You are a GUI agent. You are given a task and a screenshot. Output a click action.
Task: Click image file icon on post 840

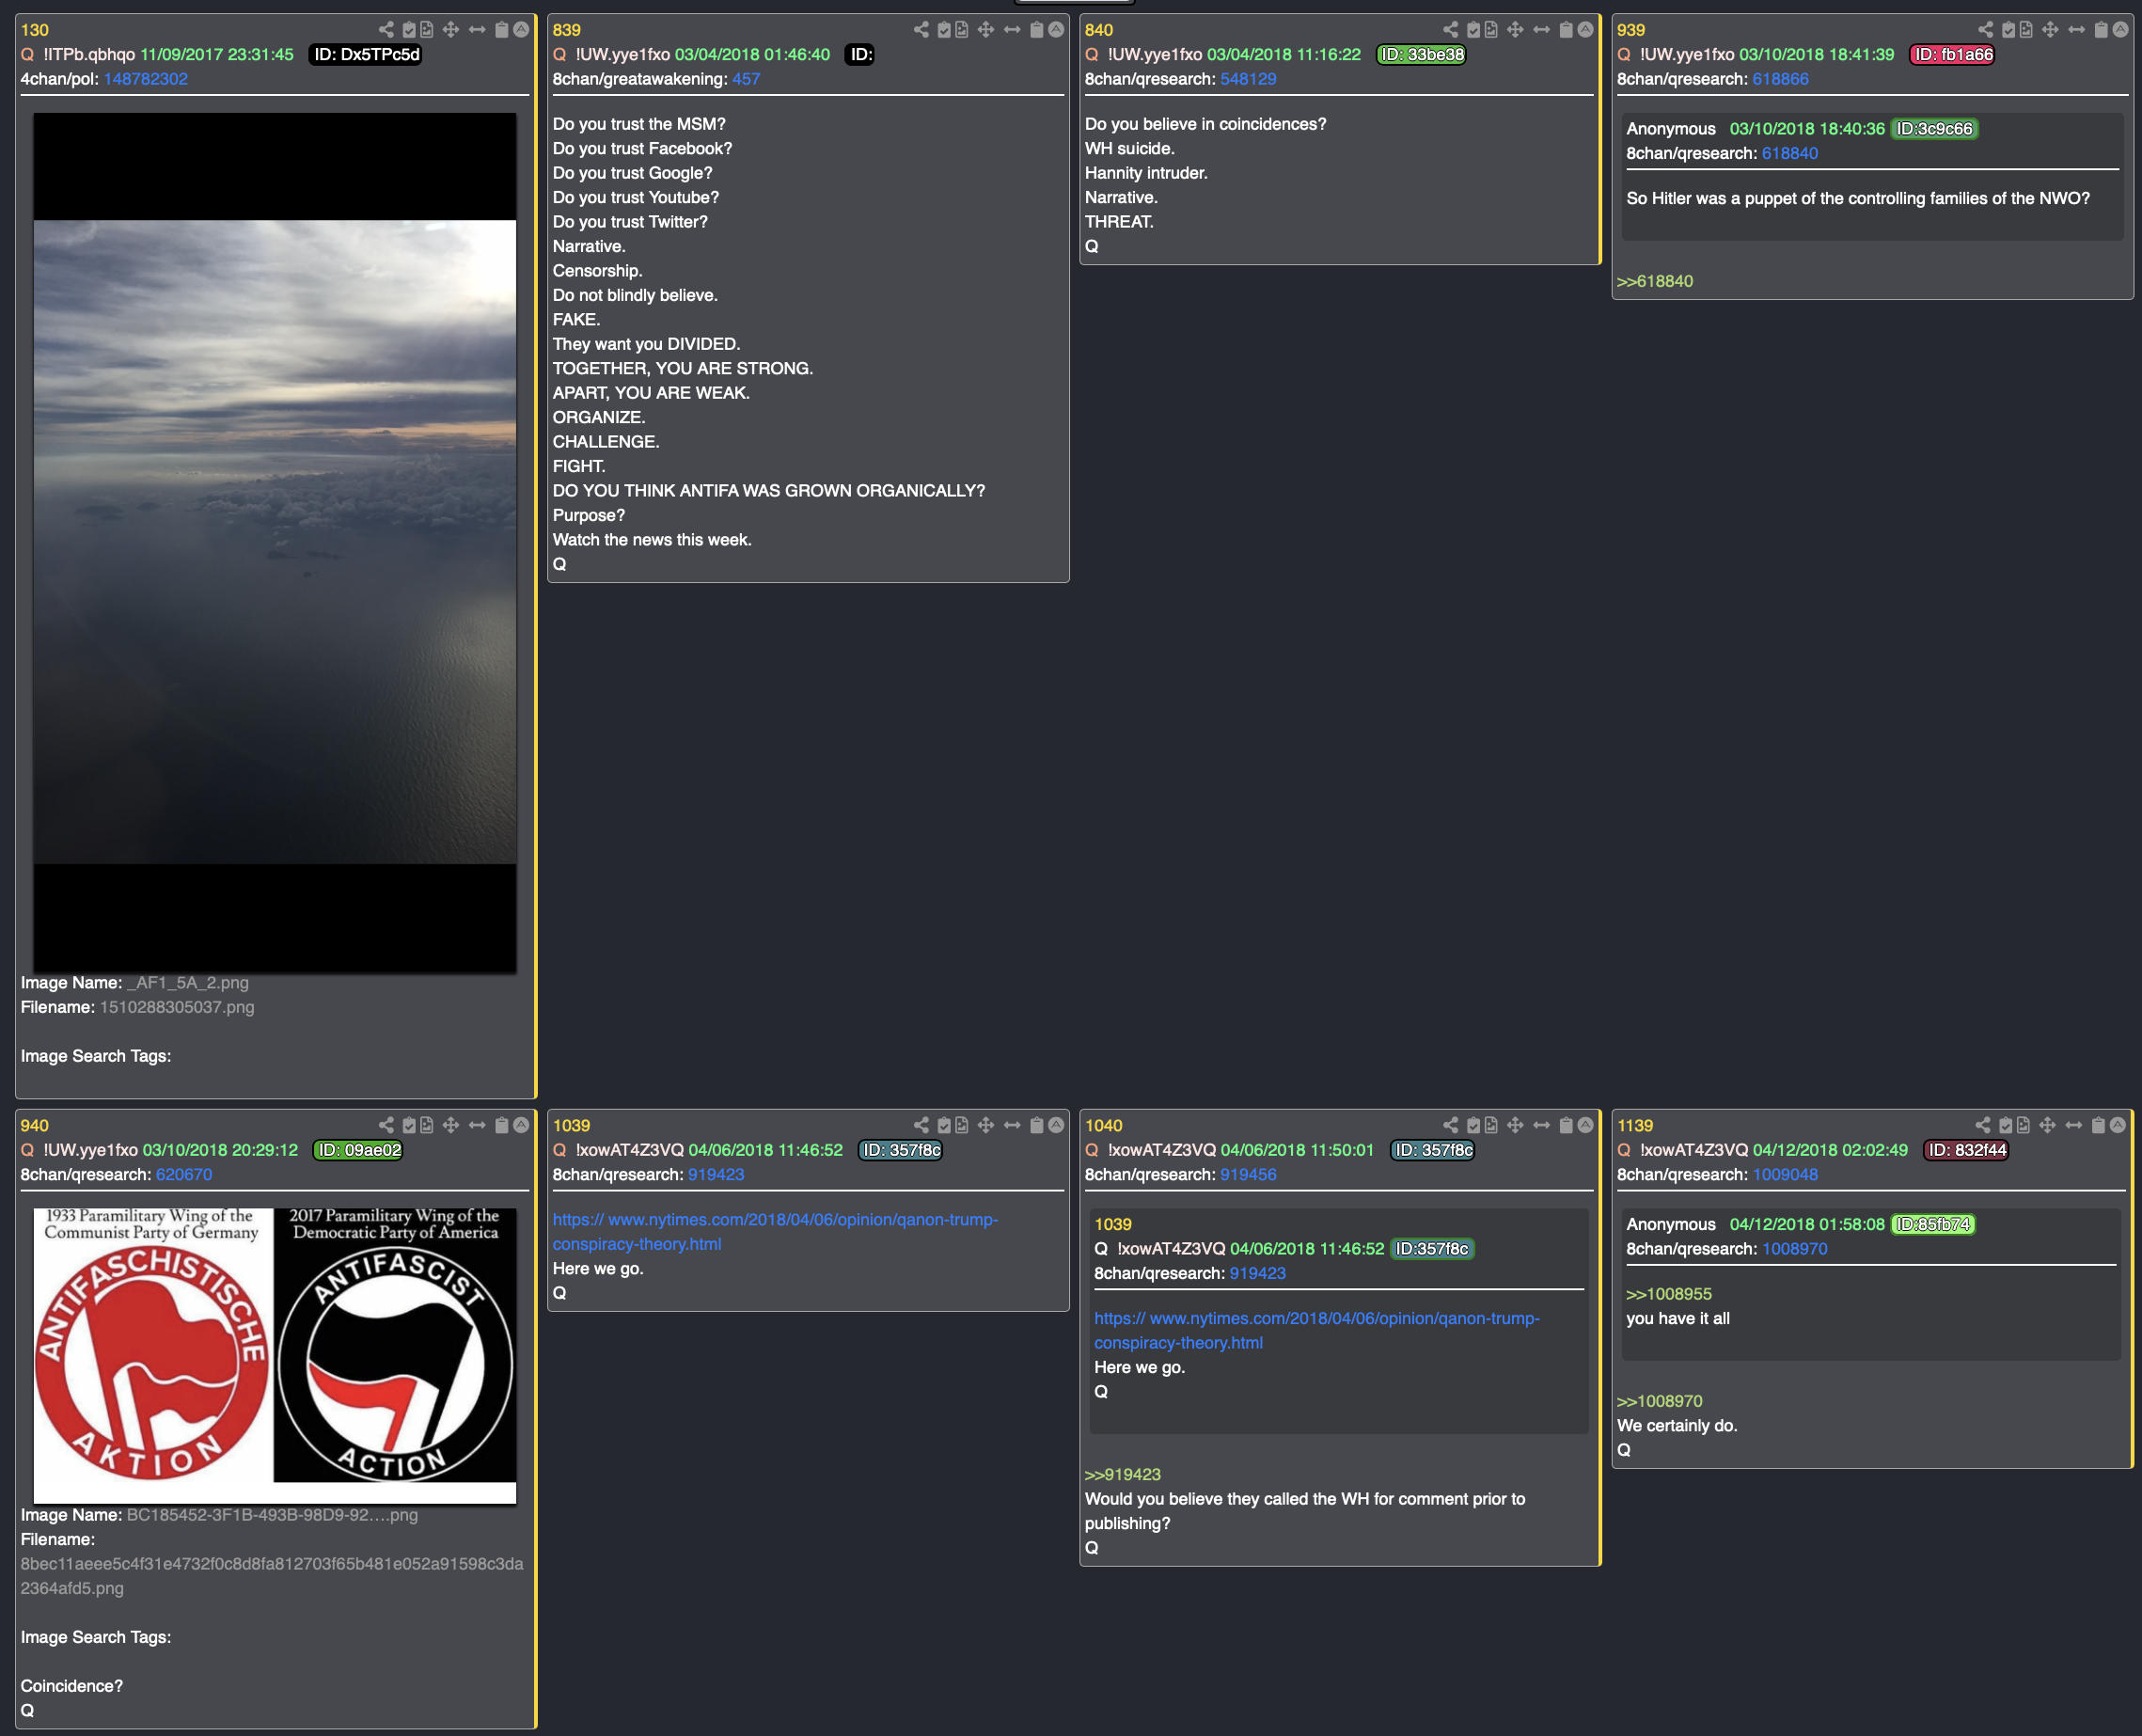point(1491,30)
